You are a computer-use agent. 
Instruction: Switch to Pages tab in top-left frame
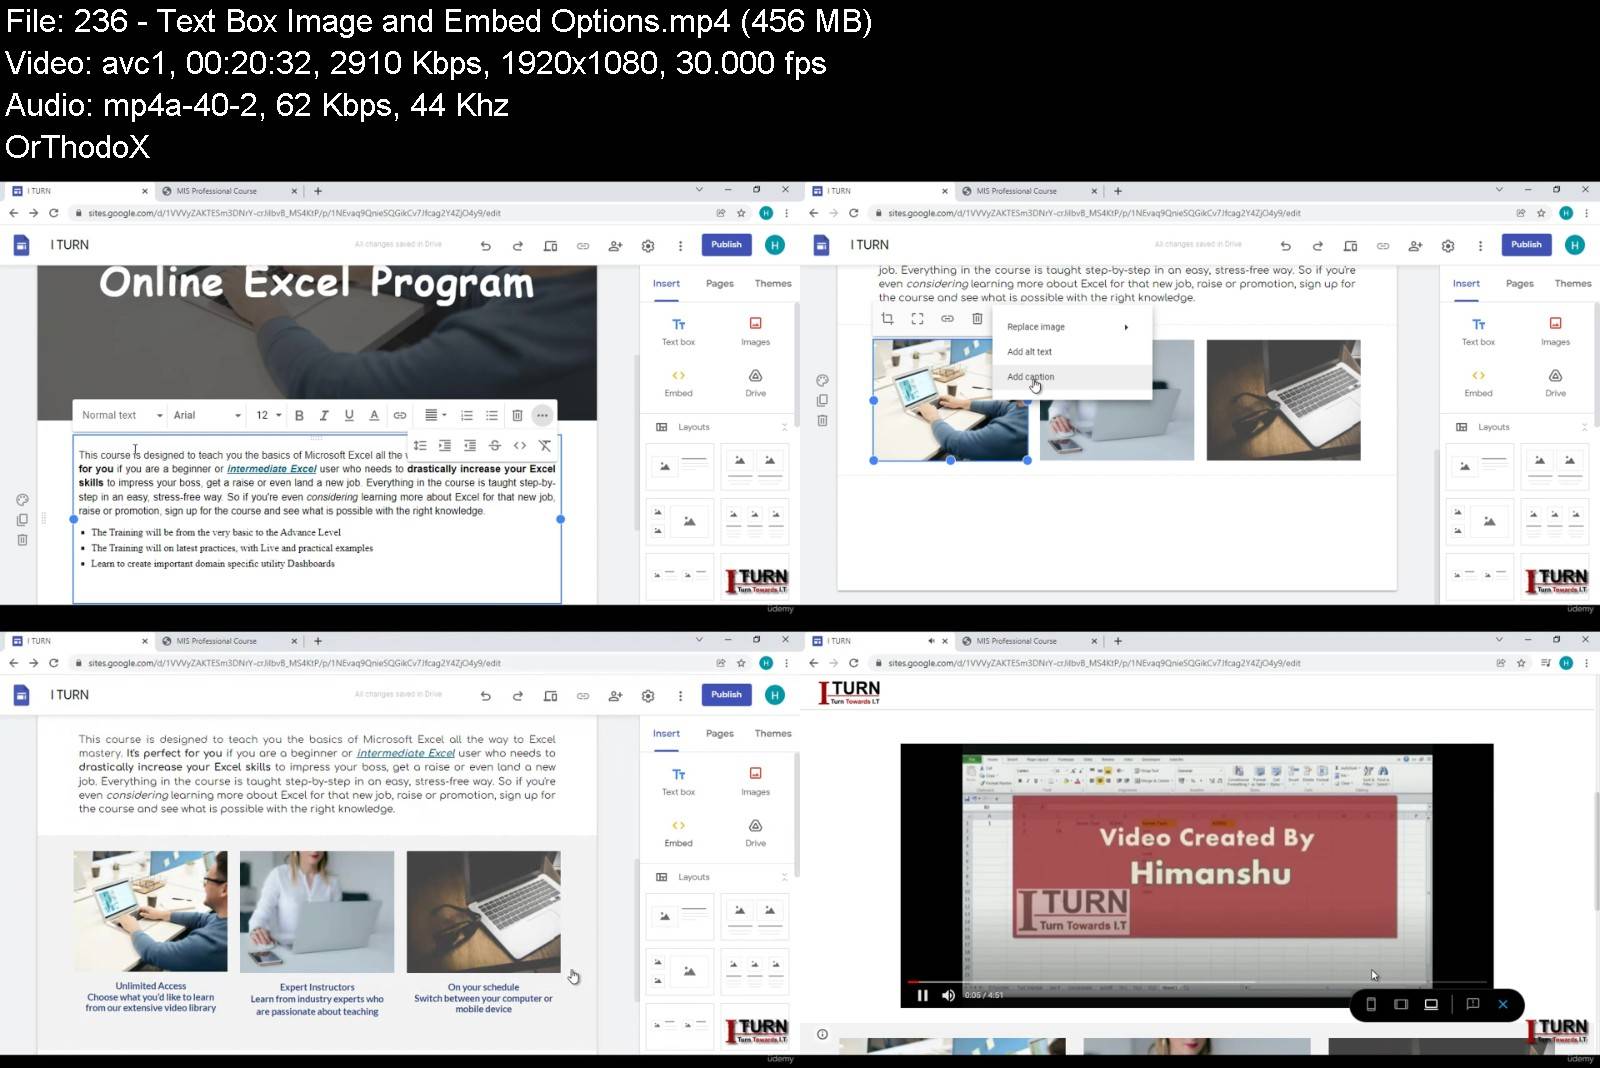(x=720, y=283)
